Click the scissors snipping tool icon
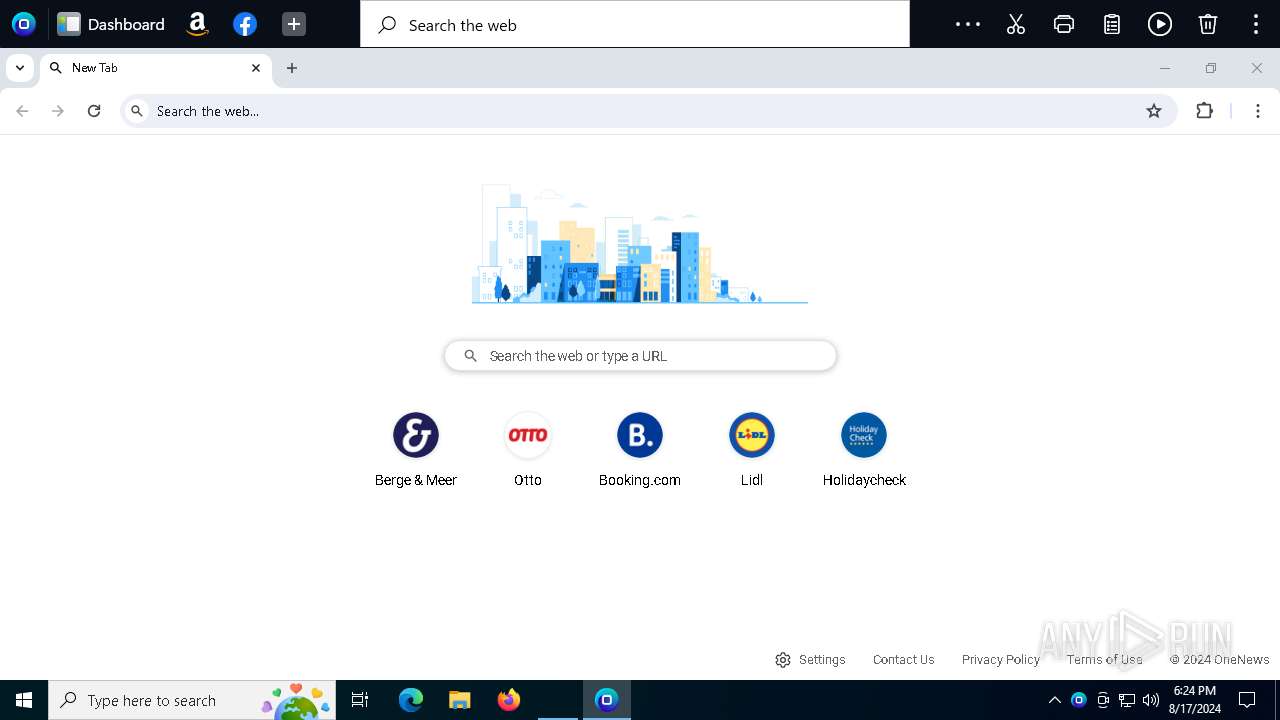The image size is (1280, 720). 1016,24
